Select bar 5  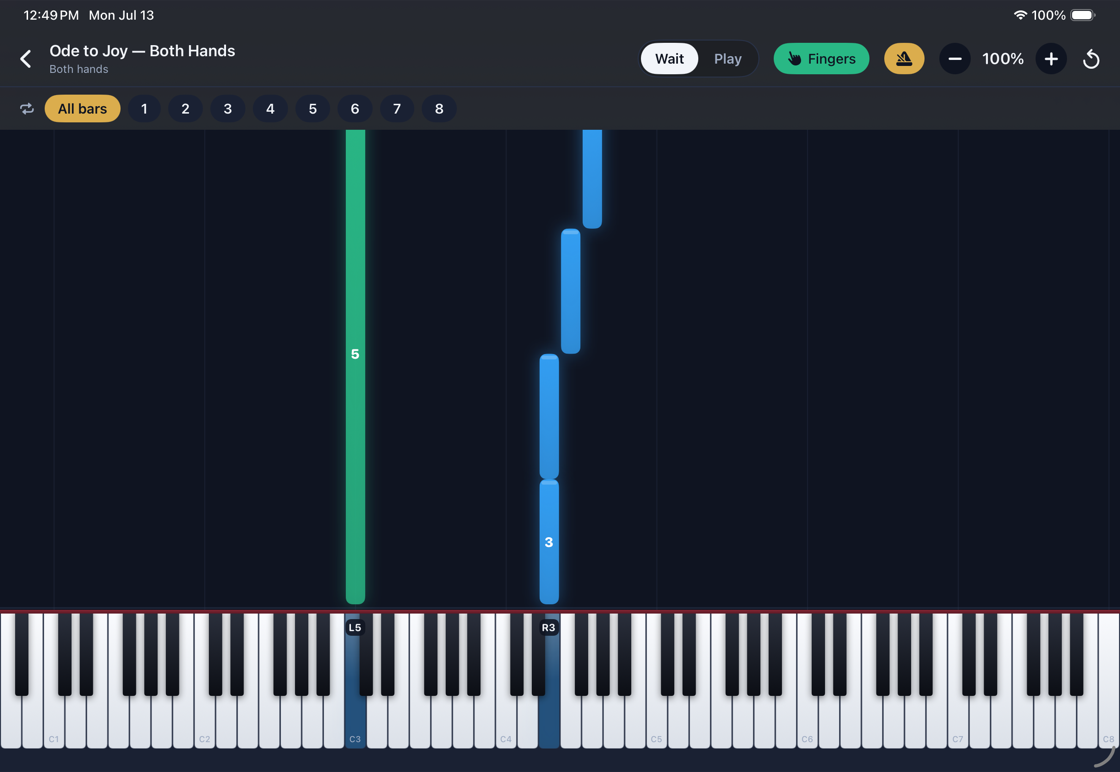pos(313,109)
